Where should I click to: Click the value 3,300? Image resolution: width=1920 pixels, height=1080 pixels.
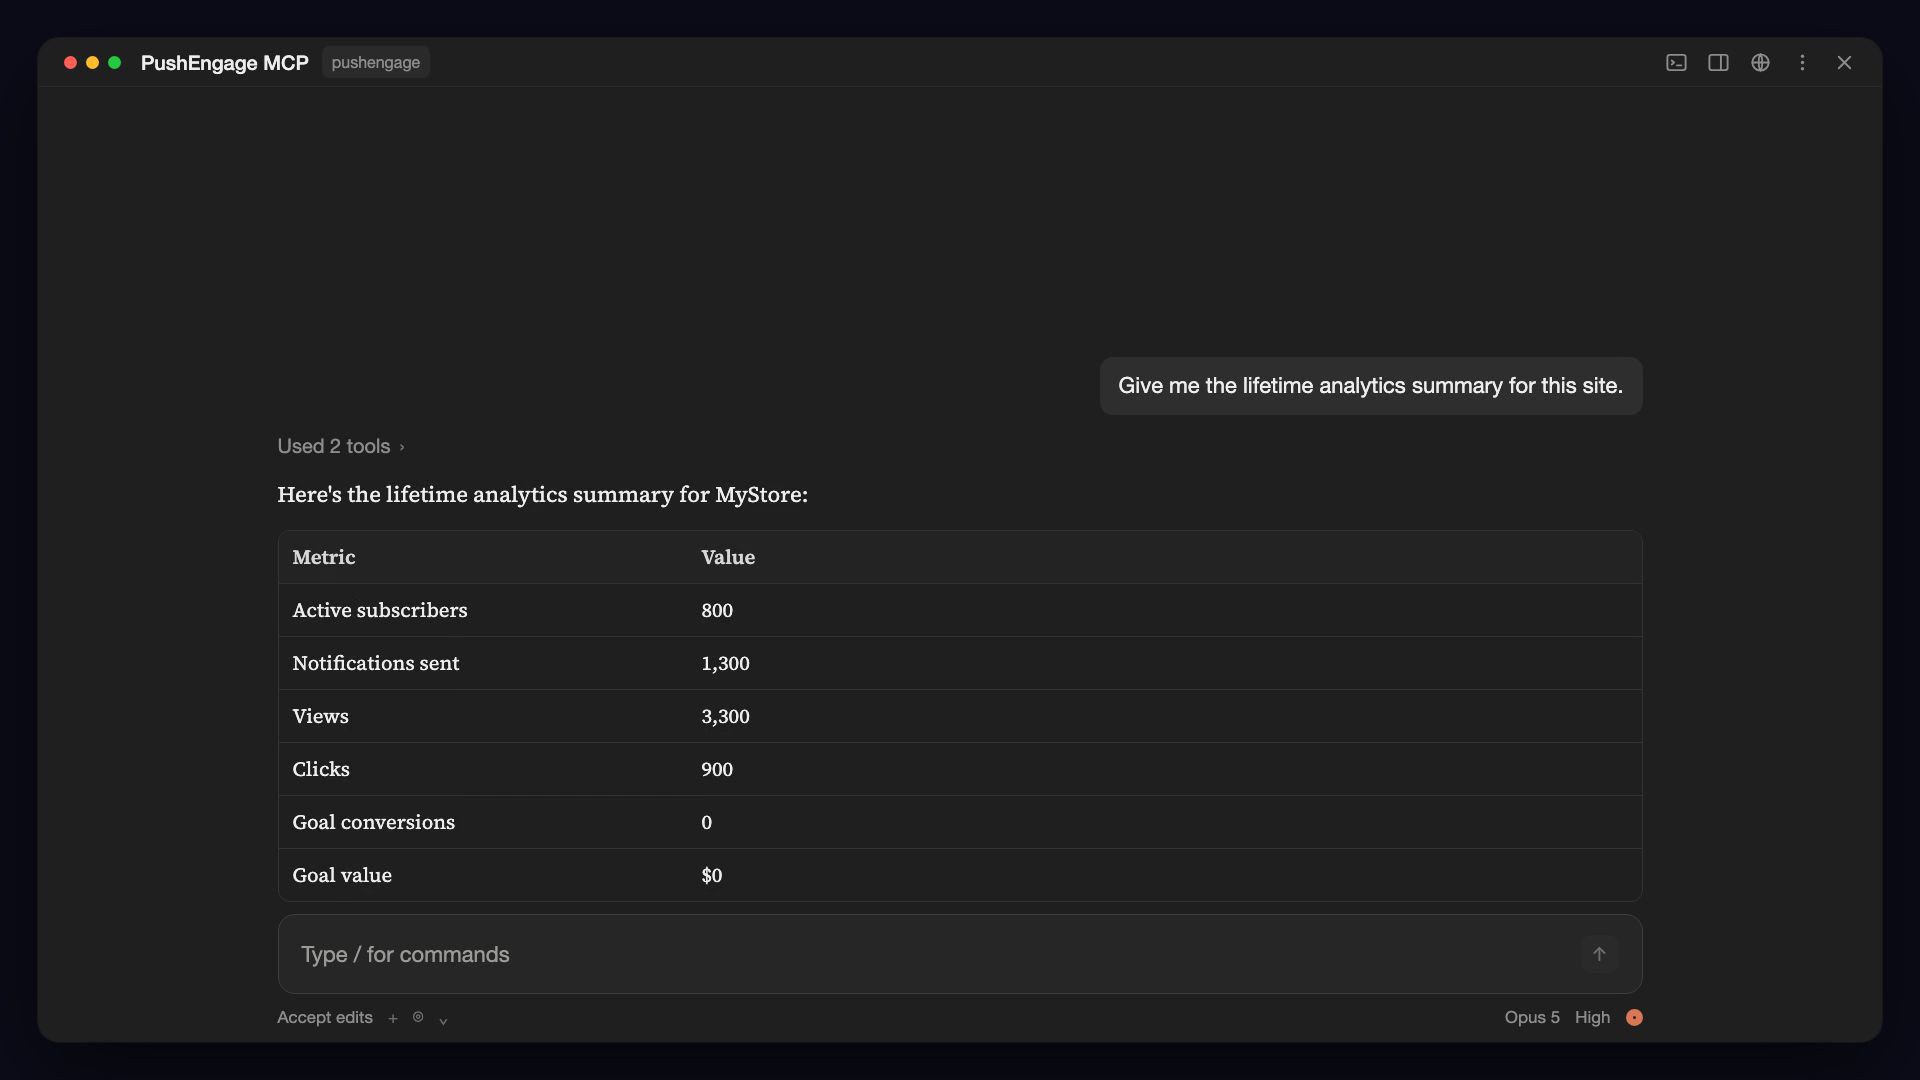[x=725, y=716]
